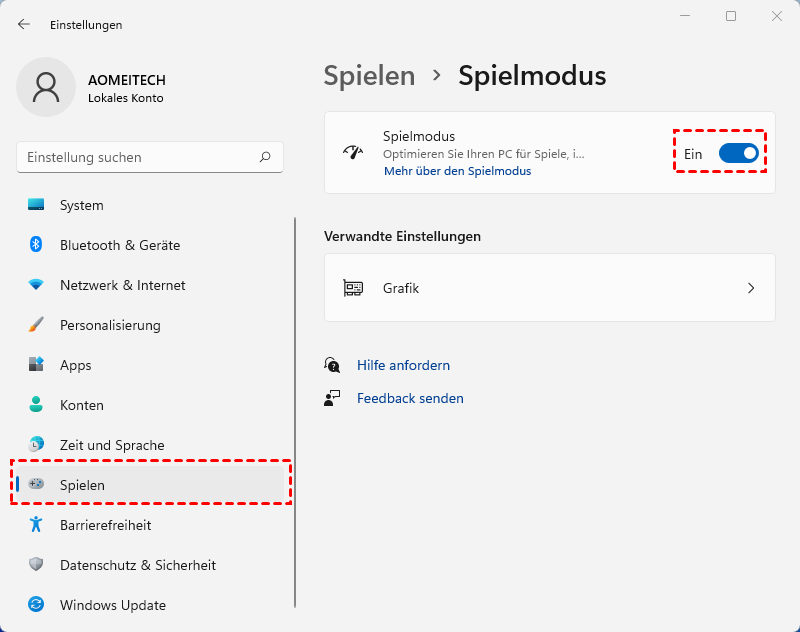Click the Windows Update sync icon
Viewport: 800px width, 632px height.
pos(37,605)
